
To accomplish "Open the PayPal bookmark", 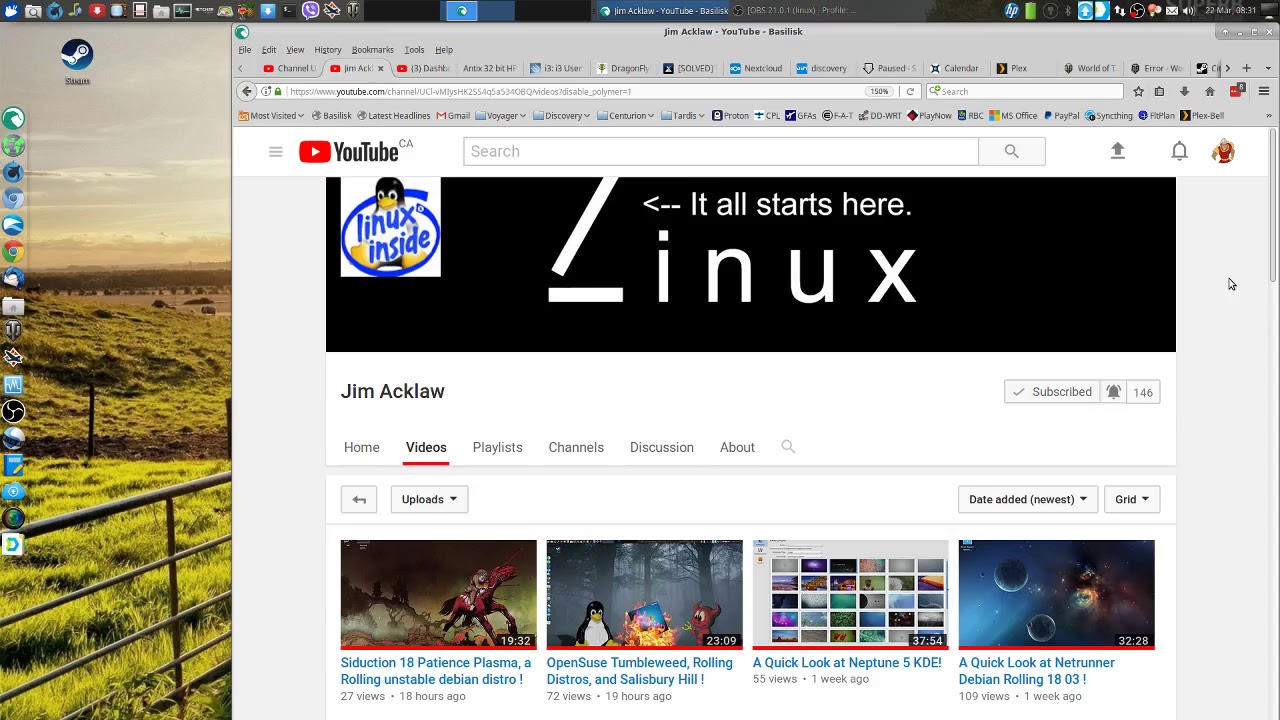I will [x=1061, y=115].
